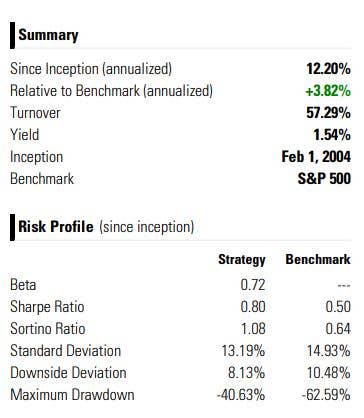Select the Relative to Benchmark (annualized) label
Screen dimensions: 364x418
111,91
